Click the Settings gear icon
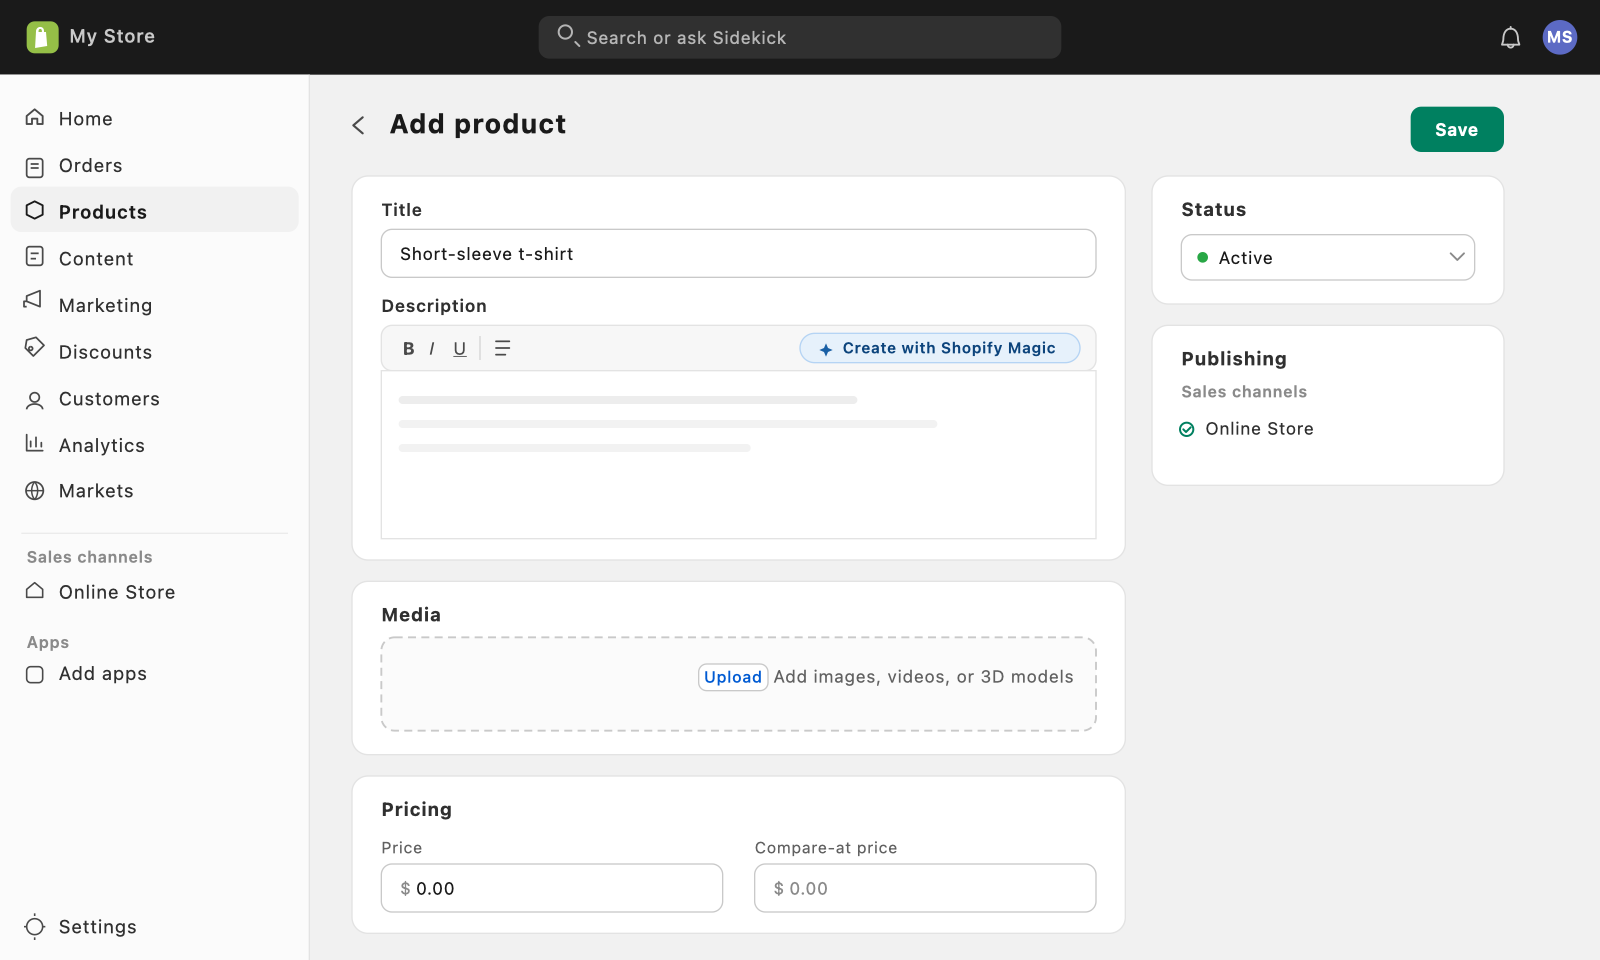Image resolution: width=1600 pixels, height=960 pixels. [x=35, y=926]
